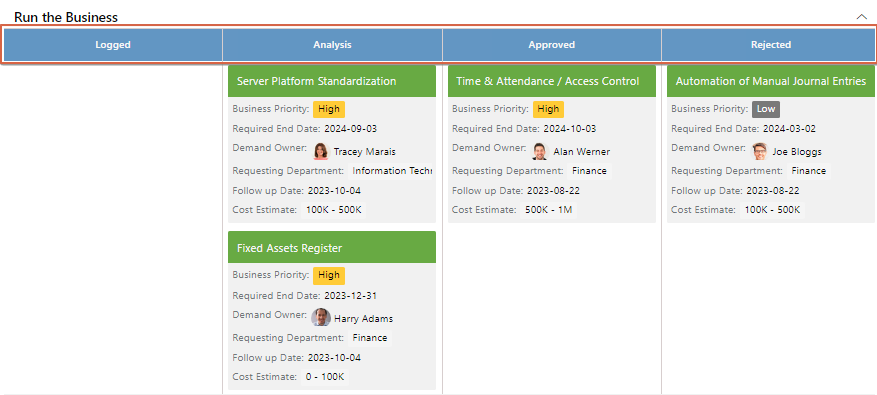Click Low priority badge on Automation card
This screenshot has height=395, width=877.
coord(766,109)
